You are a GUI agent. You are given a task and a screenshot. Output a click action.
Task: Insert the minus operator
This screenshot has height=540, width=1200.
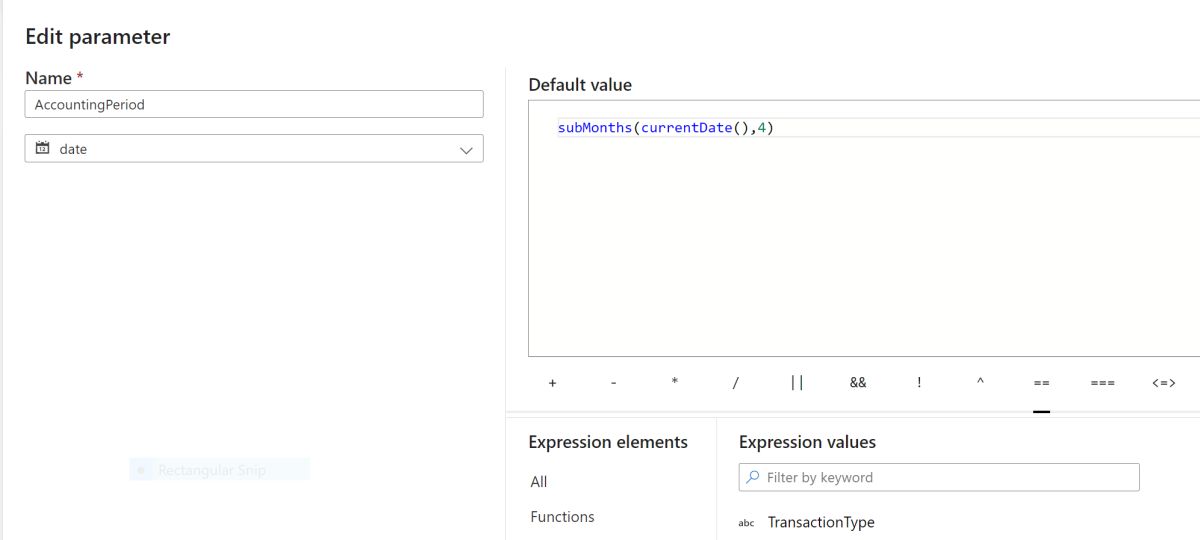pos(613,383)
